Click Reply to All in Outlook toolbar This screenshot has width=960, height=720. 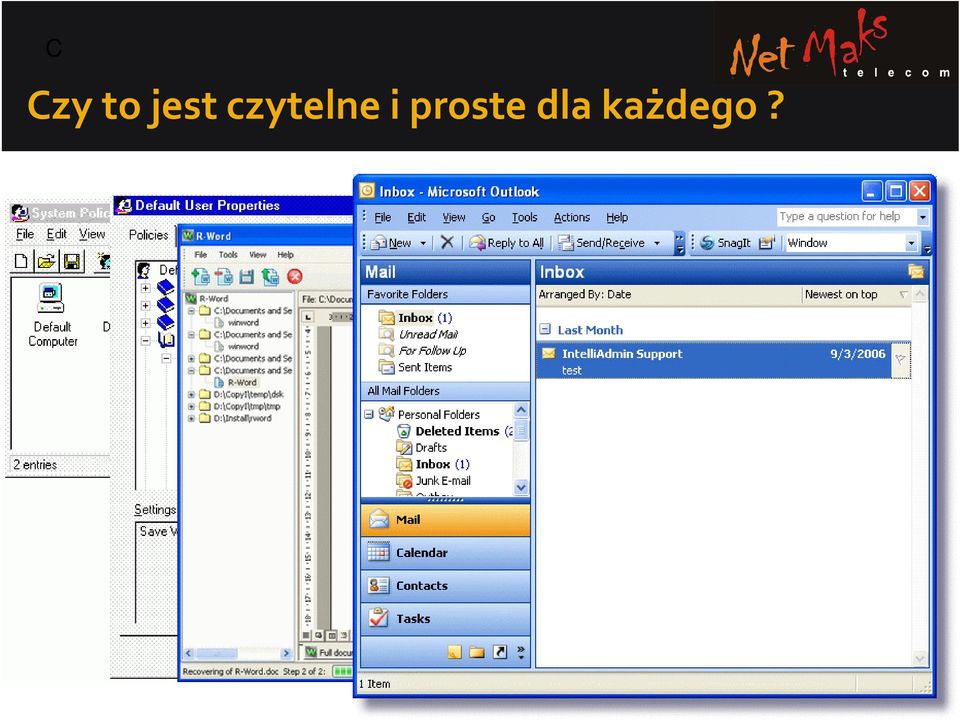tap(506, 243)
